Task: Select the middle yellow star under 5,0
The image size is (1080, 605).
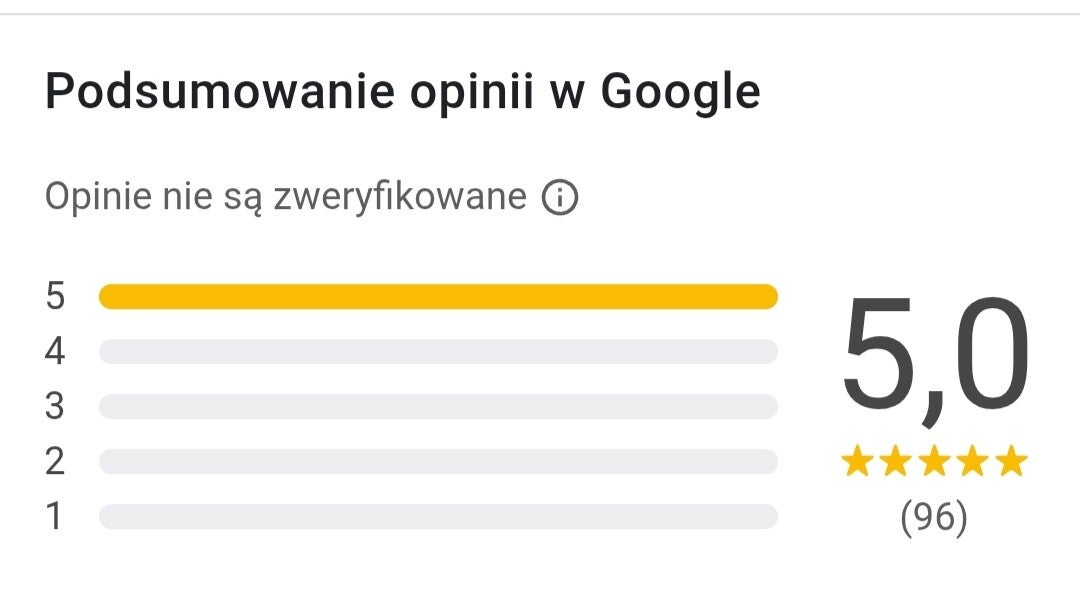Action: coord(935,462)
